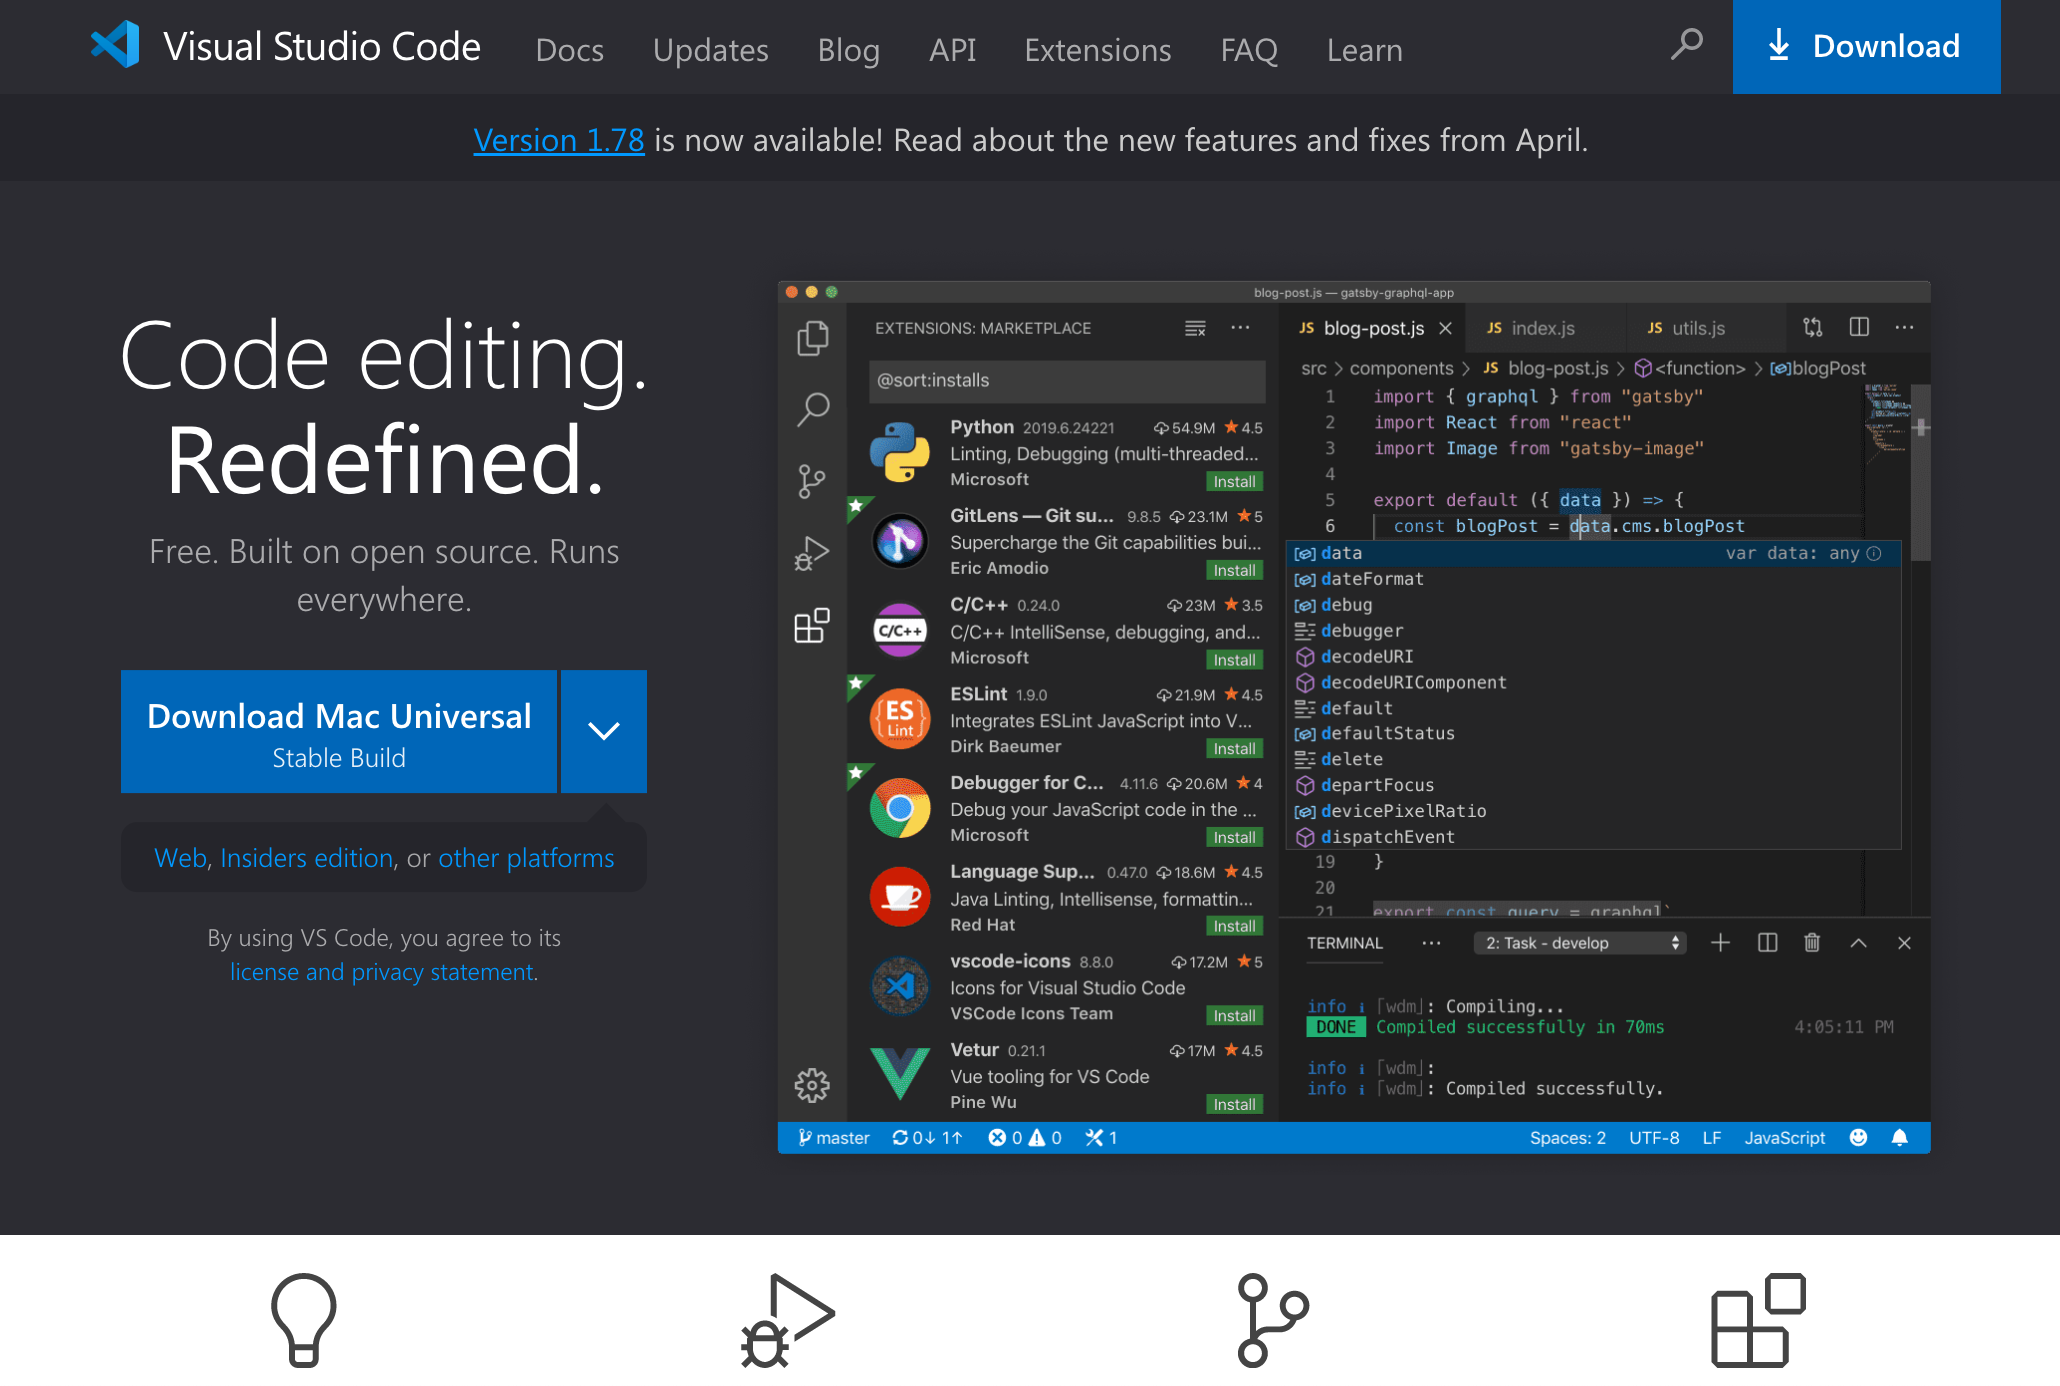Open Source Control icon in activity bar
Screen dimensions: 2060x1386
pos(812,481)
